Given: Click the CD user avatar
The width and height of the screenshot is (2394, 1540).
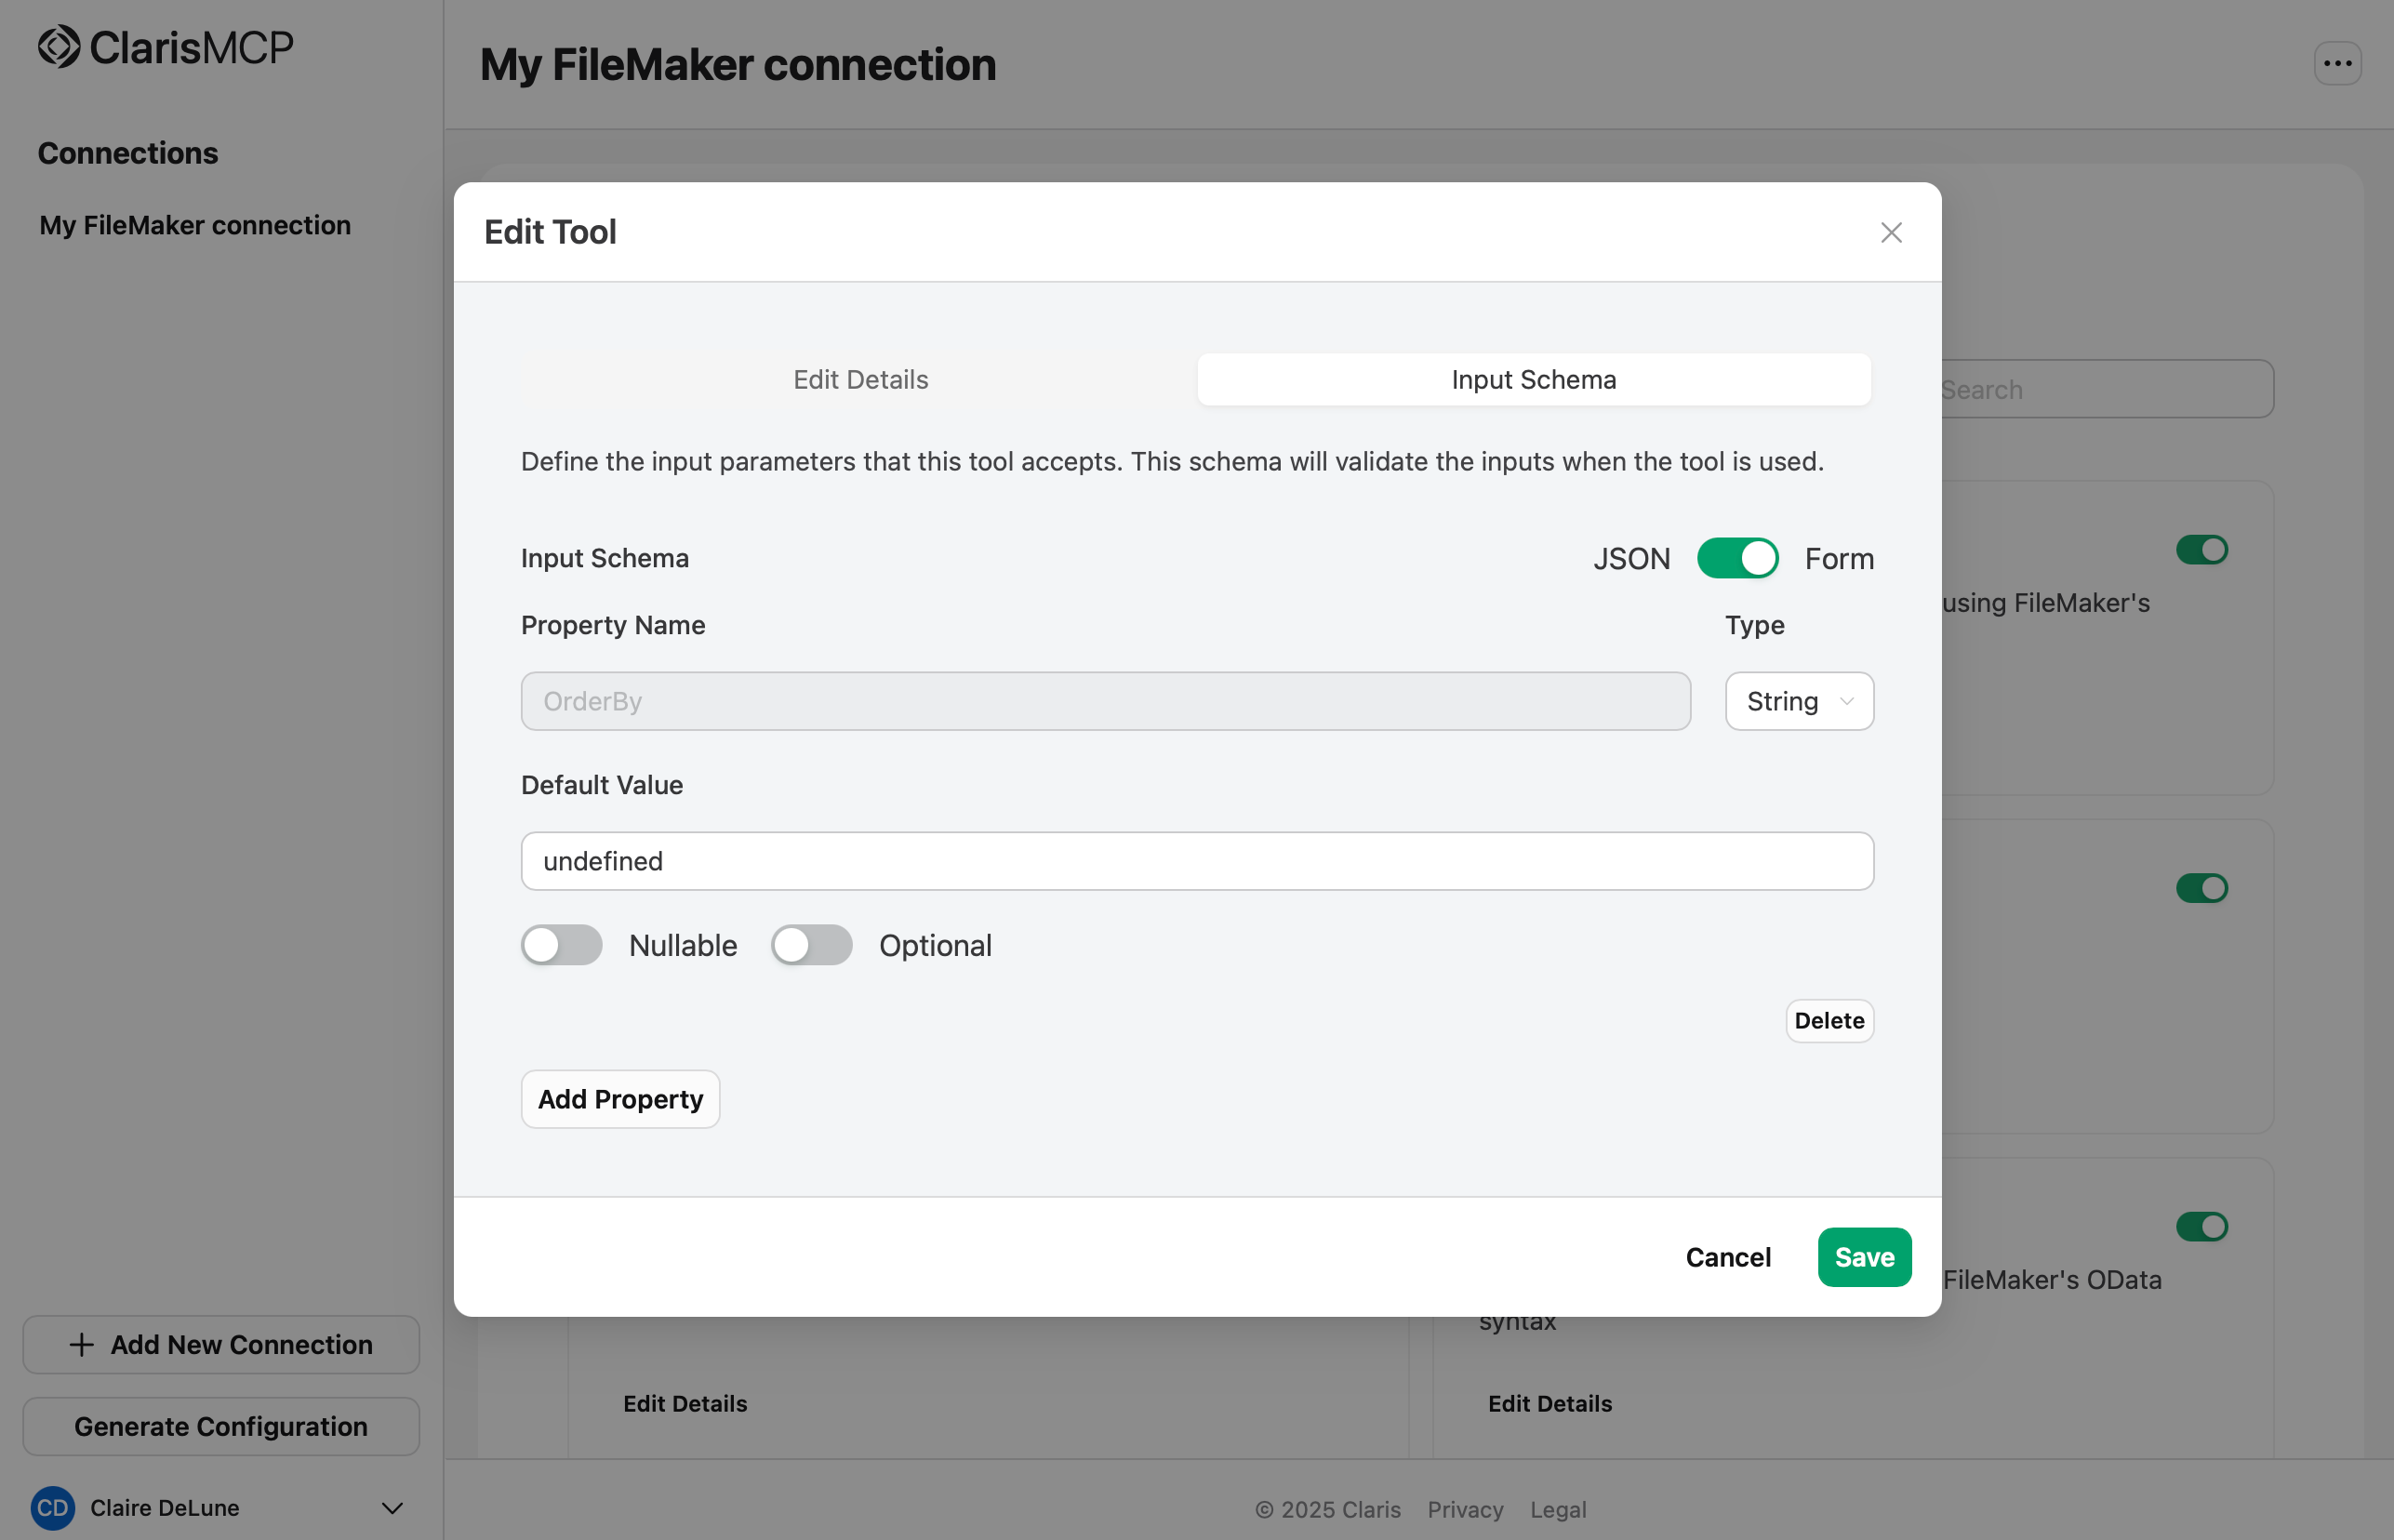Looking at the screenshot, I should (x=53, y=1508).
